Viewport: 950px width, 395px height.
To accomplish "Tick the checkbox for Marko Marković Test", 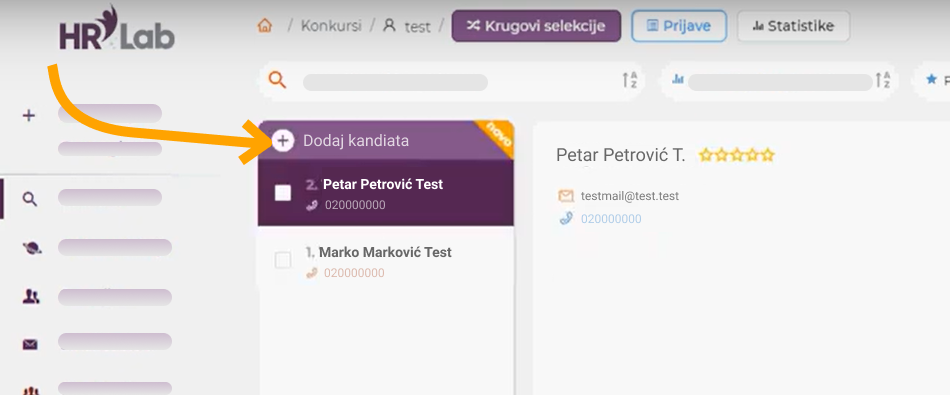I will pyautogui.click(x=283, y=261).
